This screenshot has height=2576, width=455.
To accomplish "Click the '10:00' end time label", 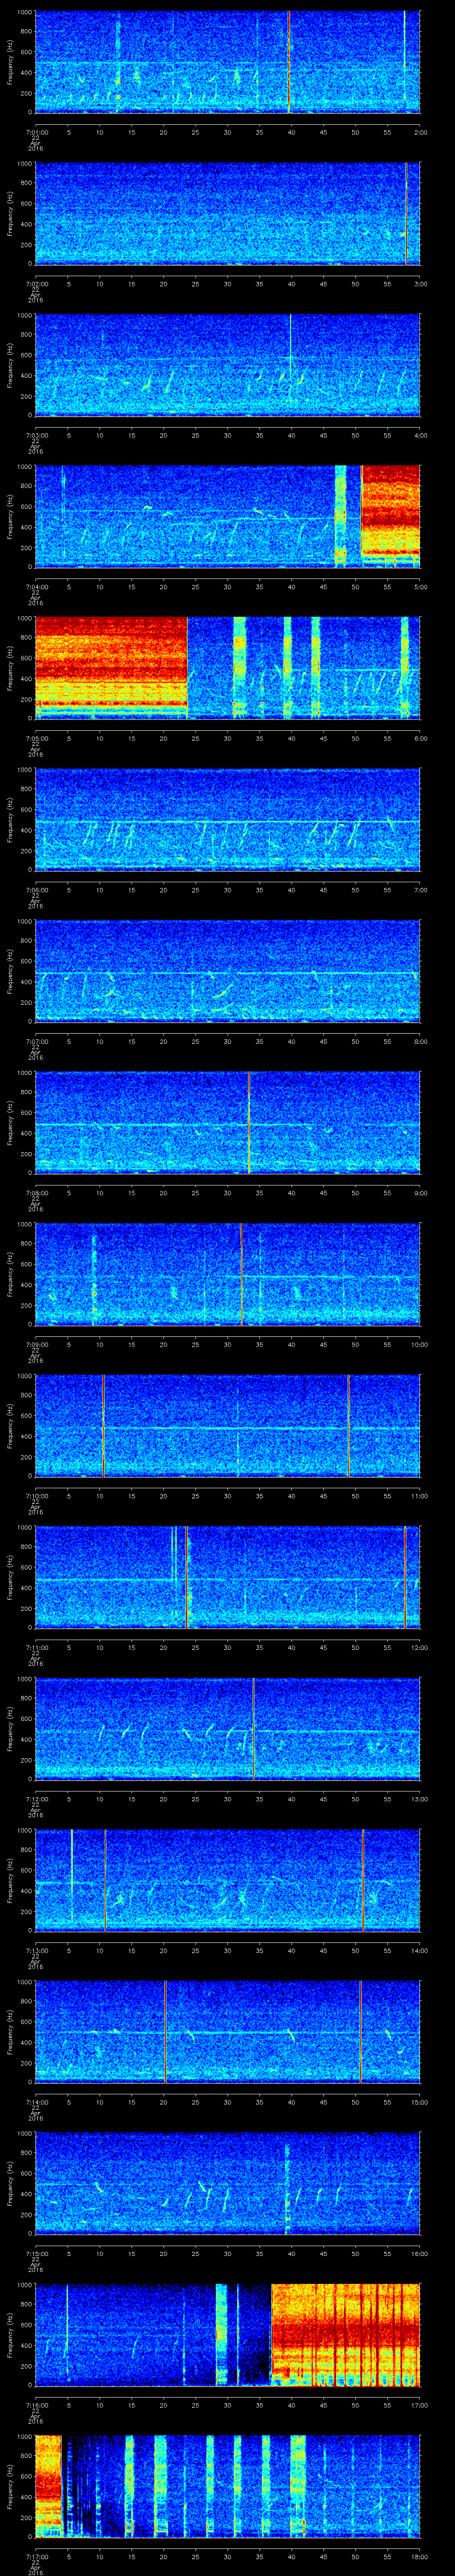I will coord(419,1344).
